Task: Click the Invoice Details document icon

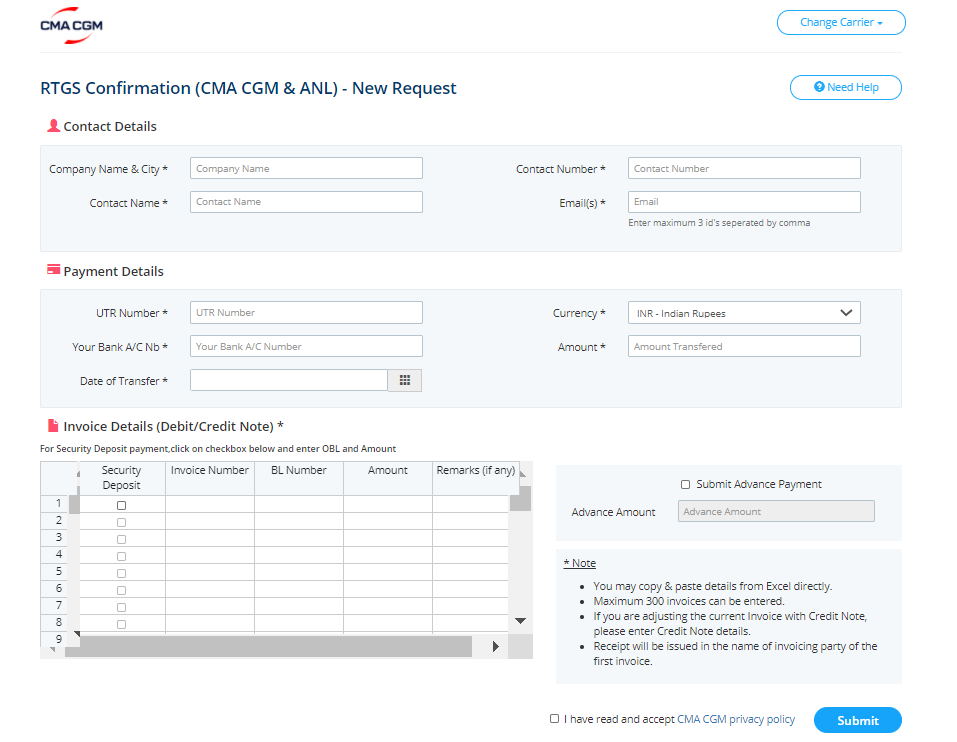Action: coord(53,426)
